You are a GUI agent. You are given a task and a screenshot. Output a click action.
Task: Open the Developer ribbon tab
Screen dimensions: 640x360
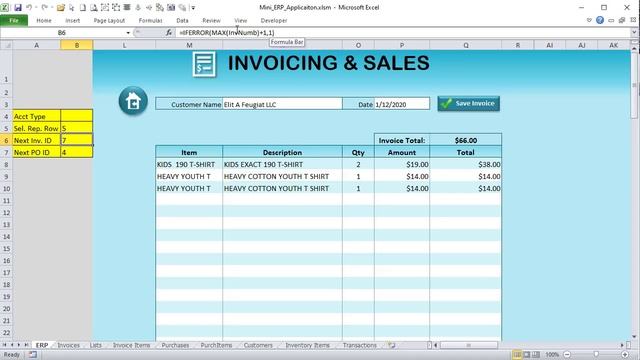274,20
